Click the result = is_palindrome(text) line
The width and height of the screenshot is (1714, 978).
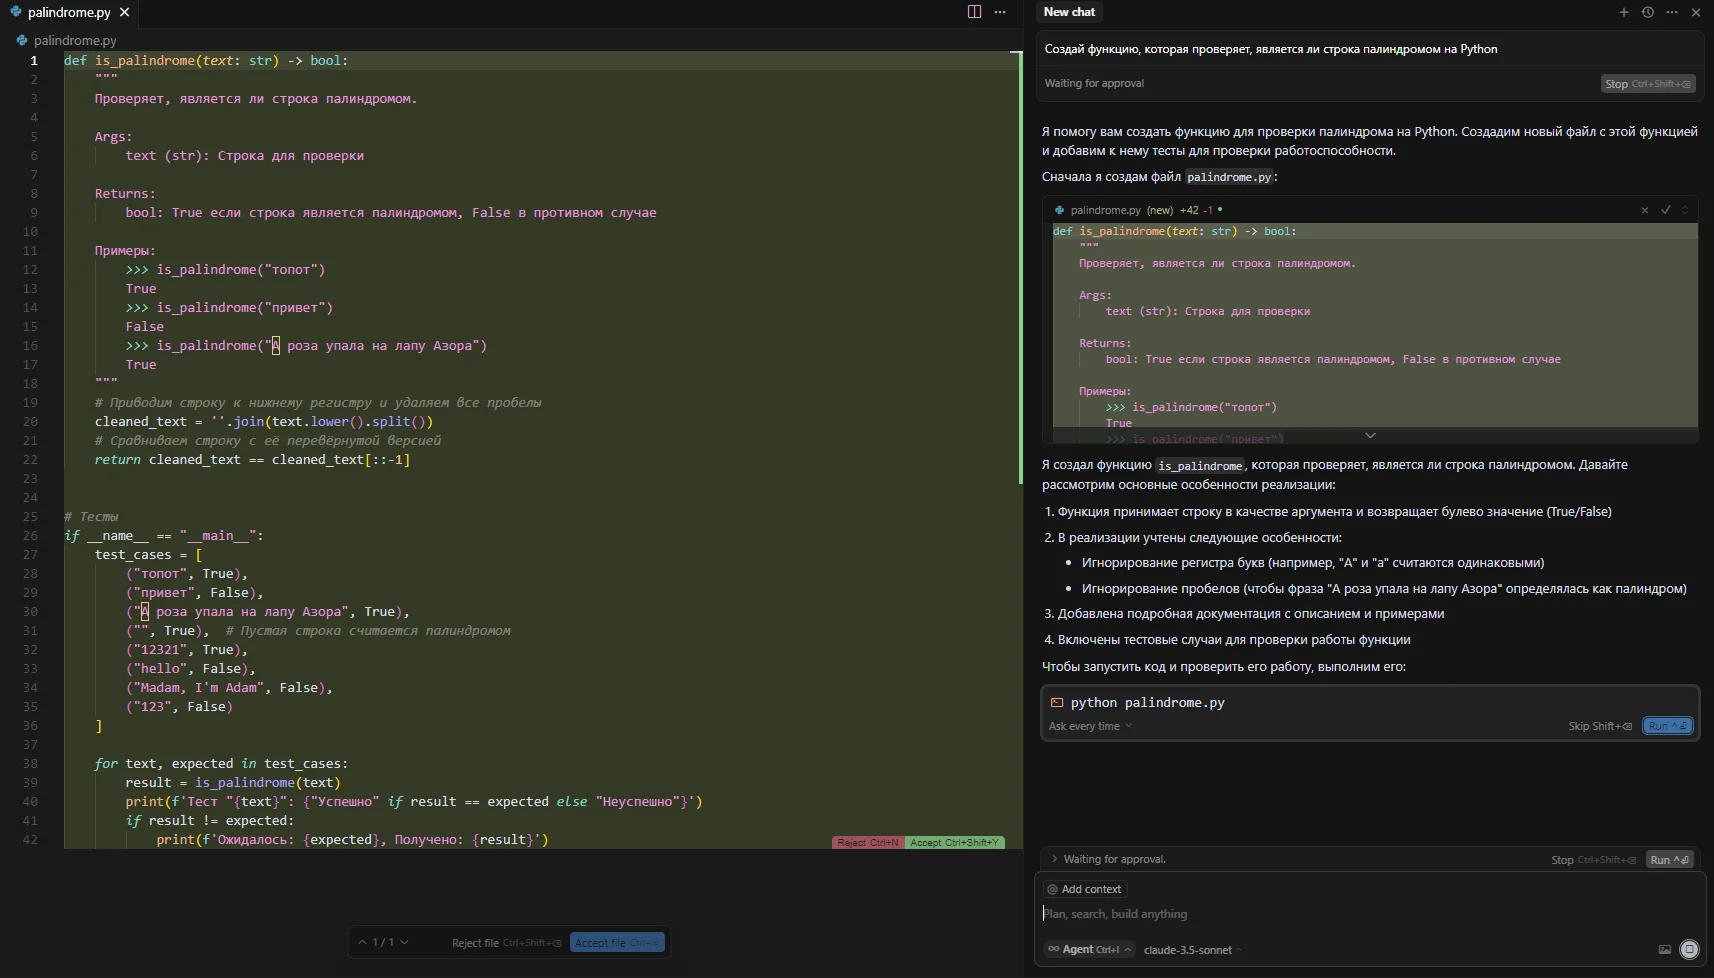233,782
